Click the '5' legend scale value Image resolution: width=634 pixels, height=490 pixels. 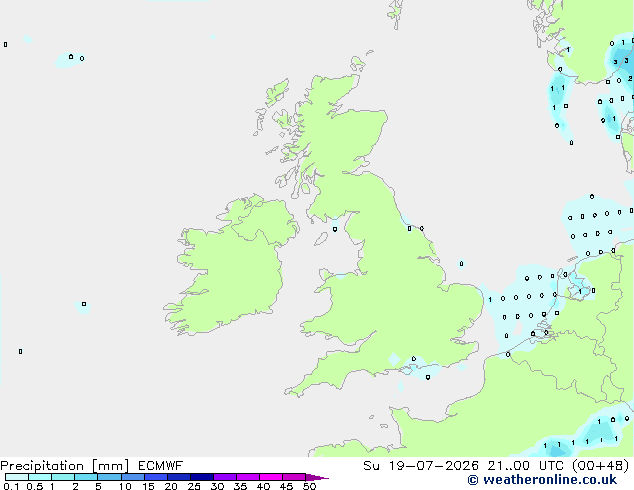(x=98, y=486)
